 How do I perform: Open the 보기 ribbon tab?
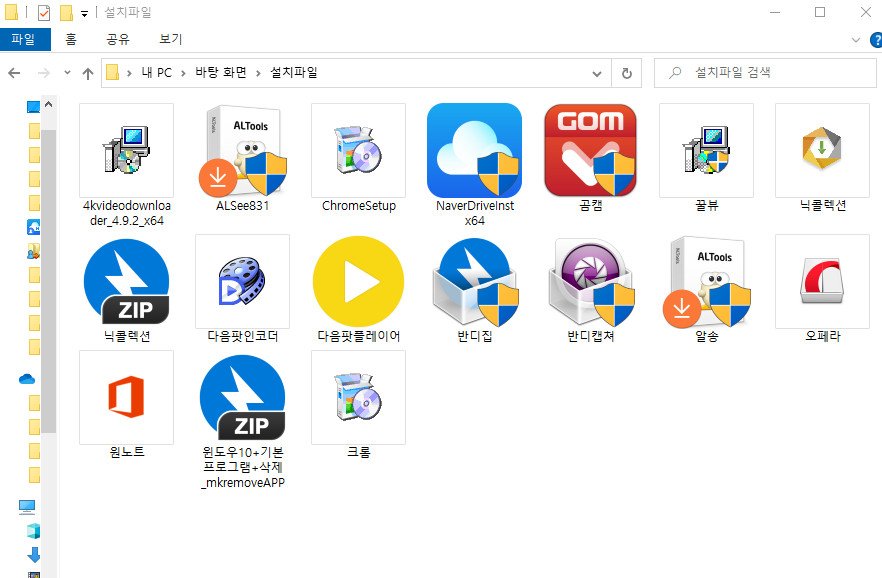tap(170, 39)
